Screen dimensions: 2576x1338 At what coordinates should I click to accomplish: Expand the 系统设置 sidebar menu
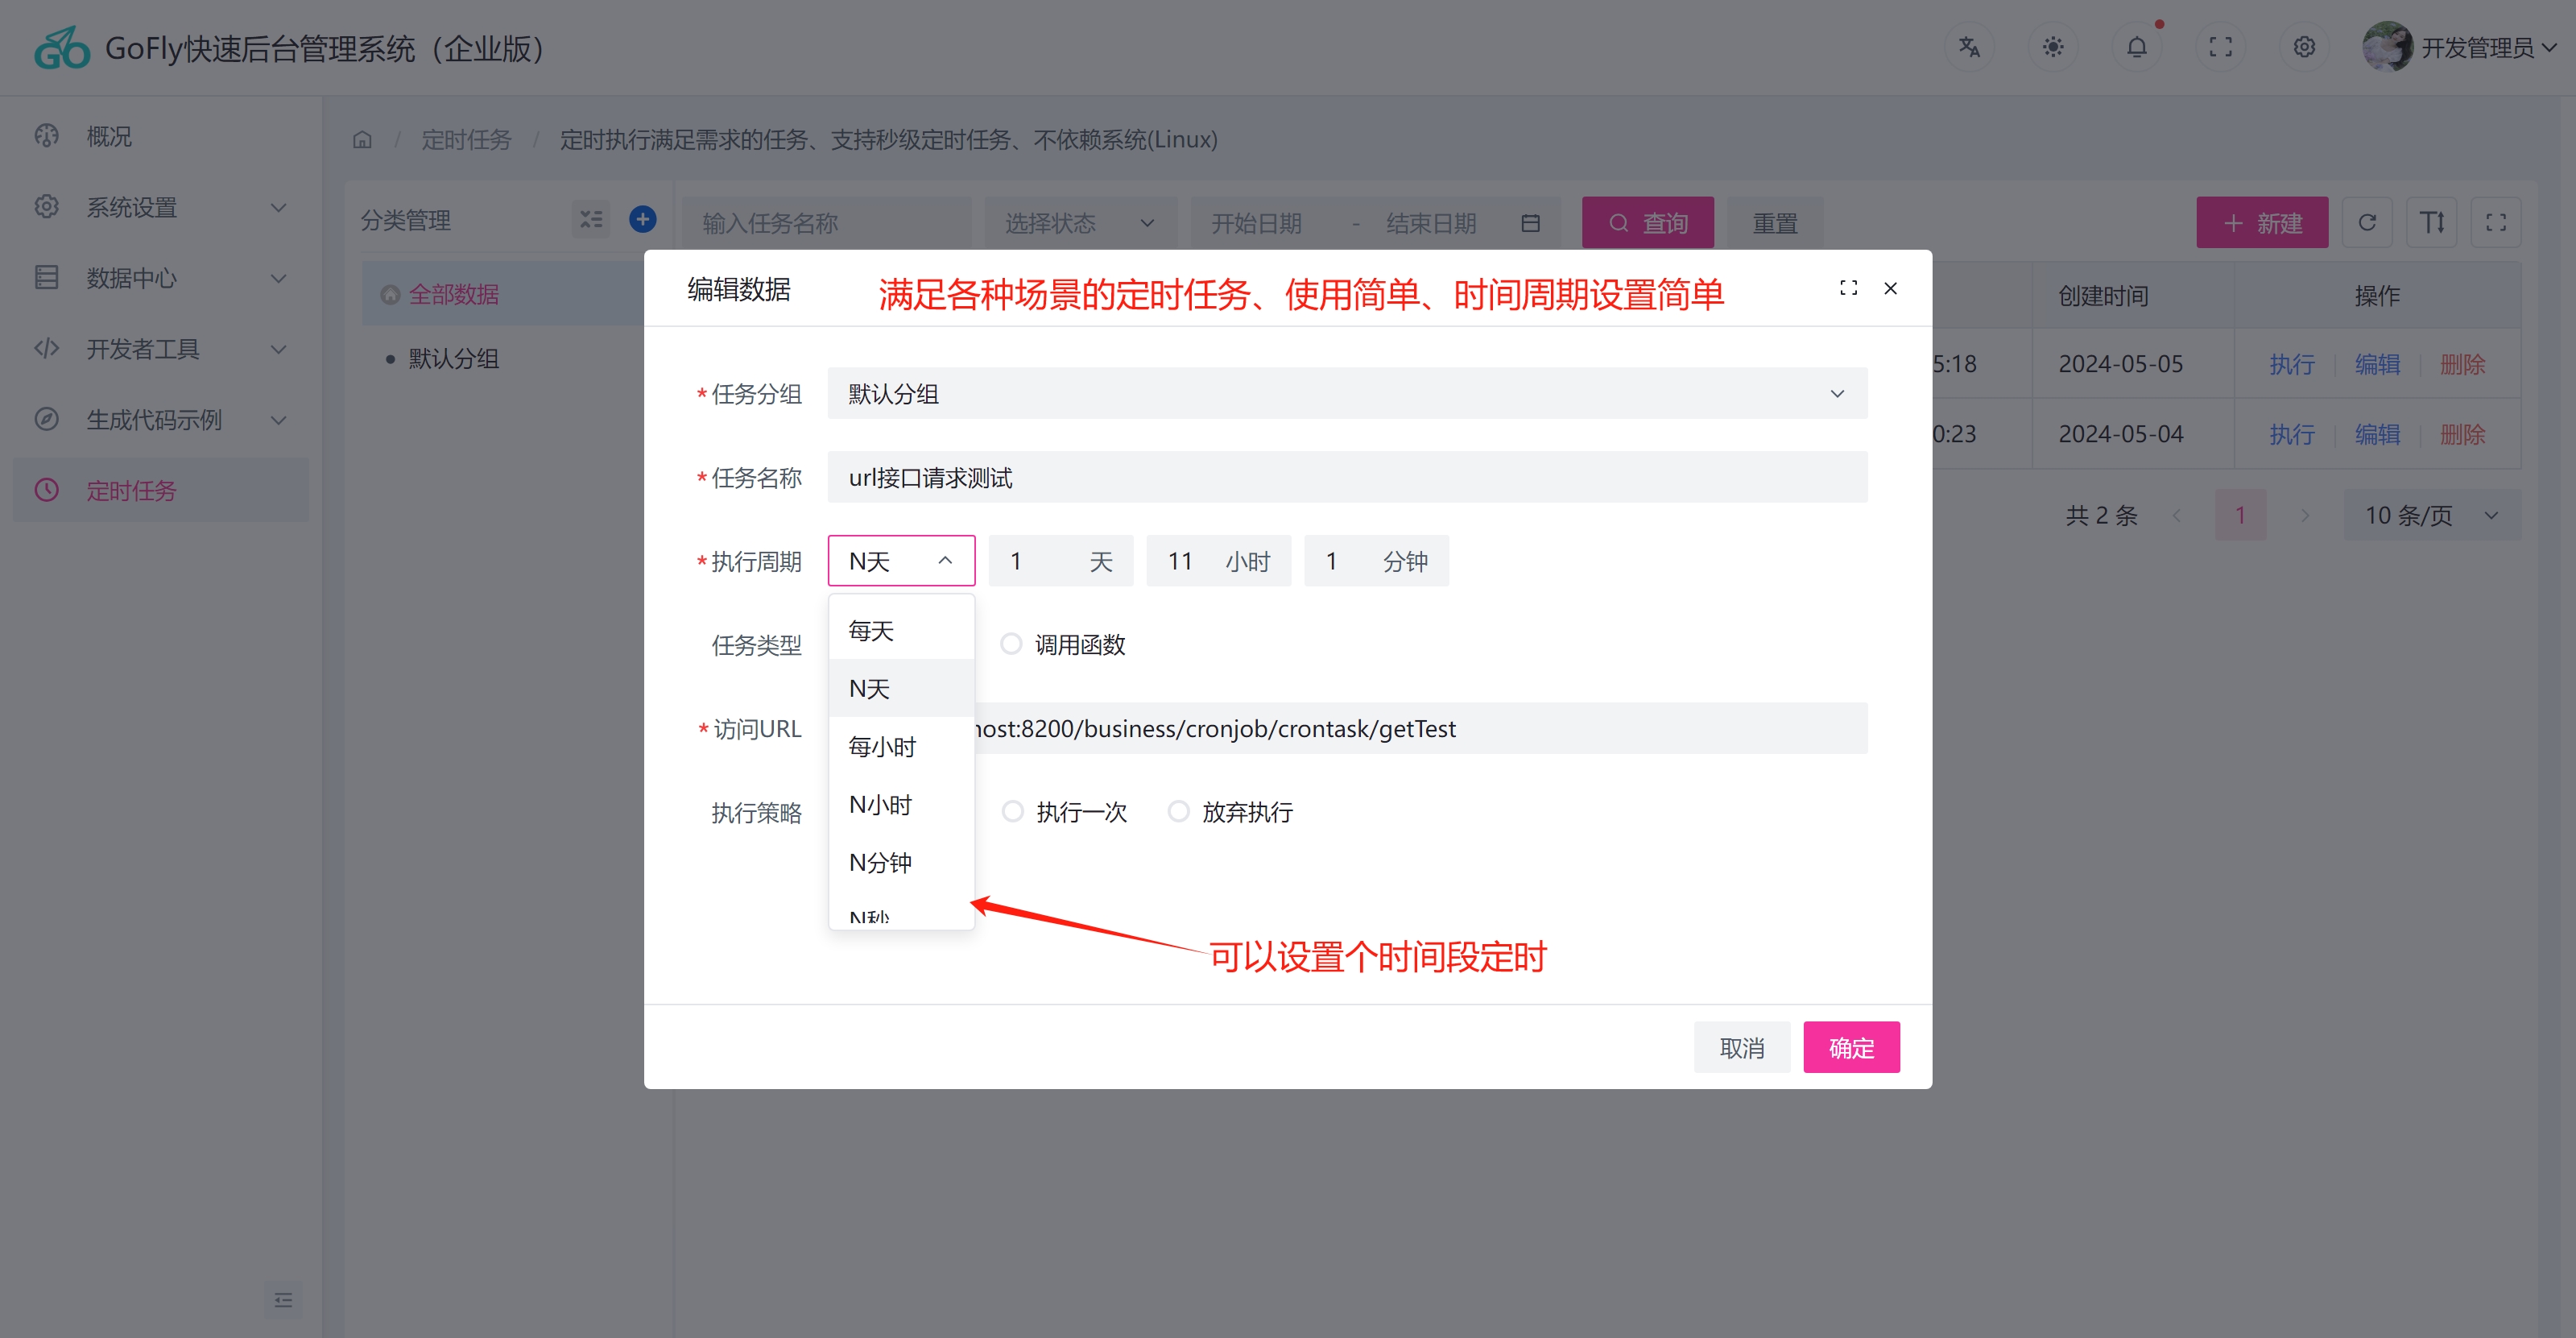click(x=160, y=207)
